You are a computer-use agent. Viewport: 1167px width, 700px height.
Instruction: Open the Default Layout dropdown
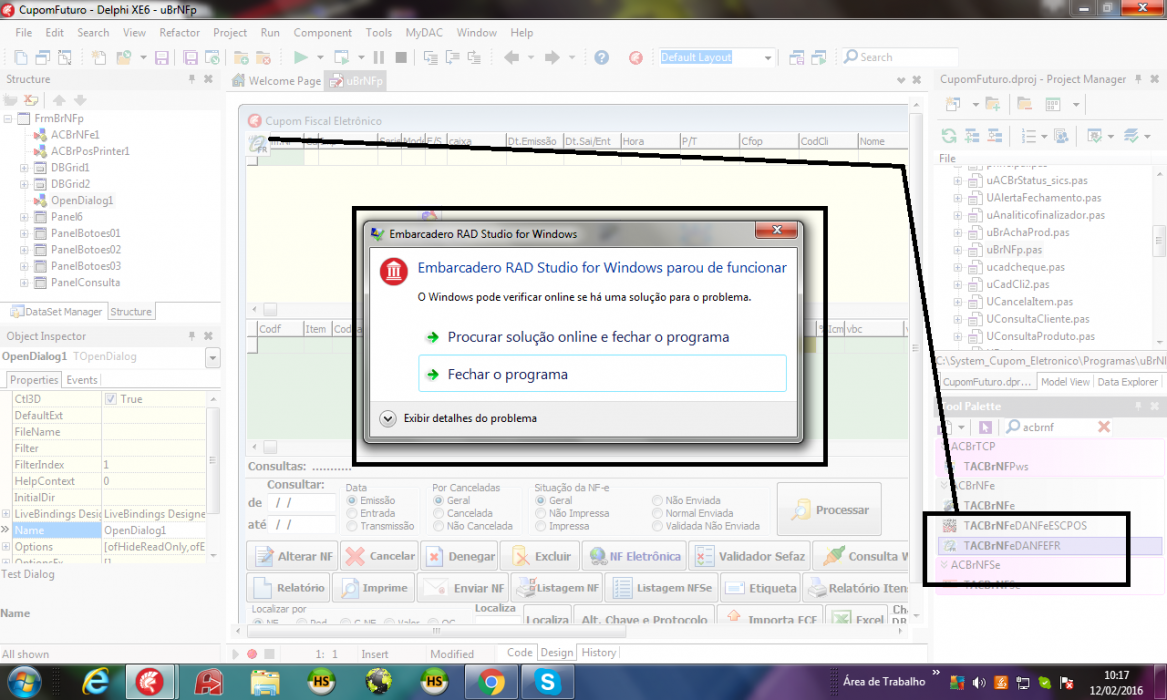(x=767, y=57)
